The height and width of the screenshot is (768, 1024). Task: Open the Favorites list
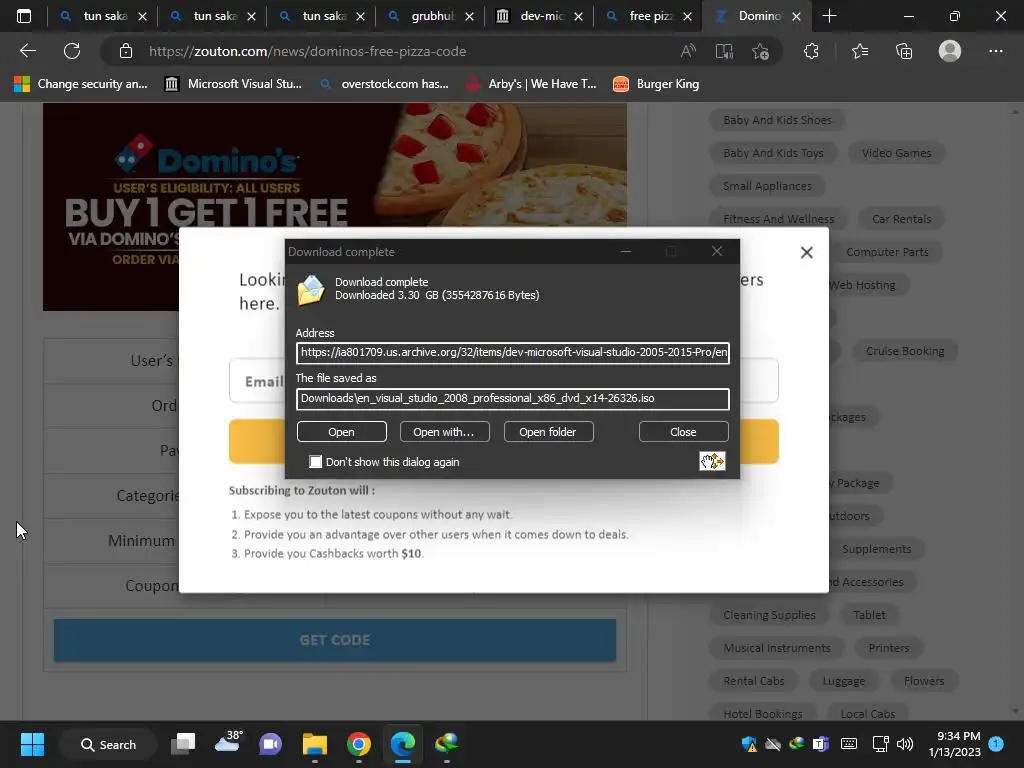(860, 51)
